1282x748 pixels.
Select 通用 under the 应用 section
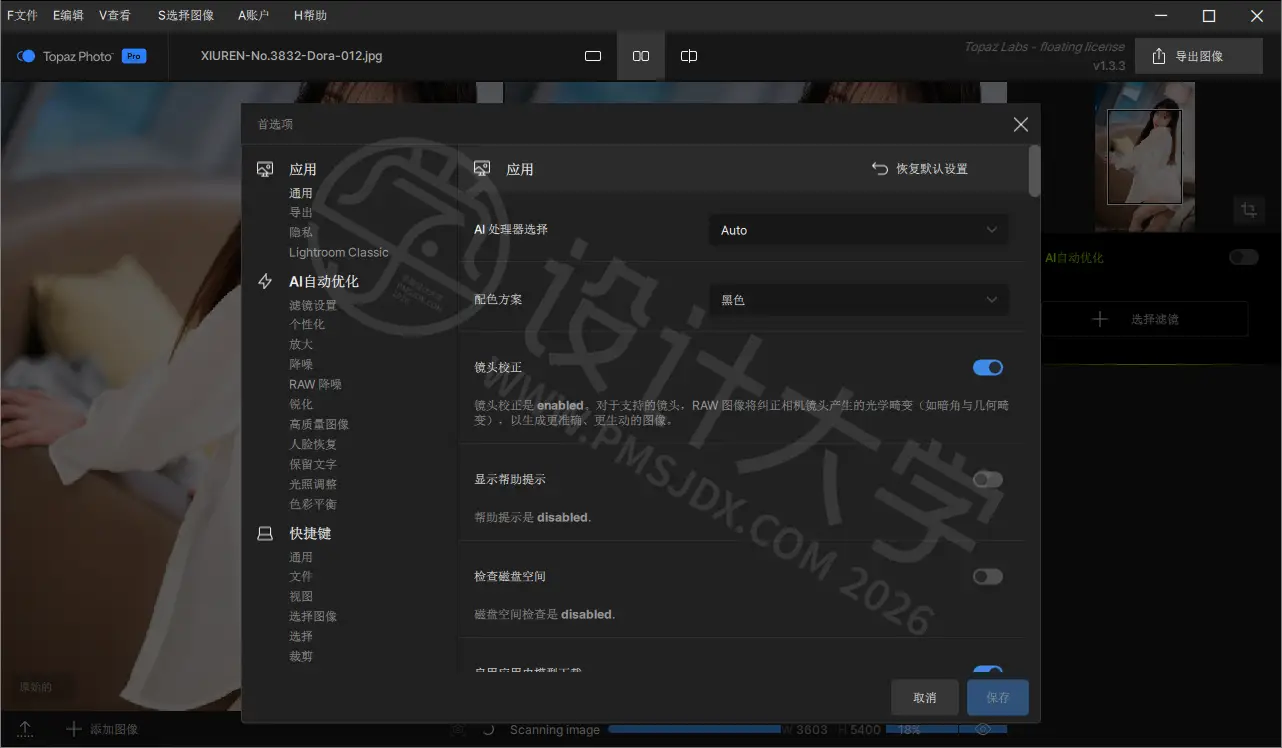click(301, 193)
